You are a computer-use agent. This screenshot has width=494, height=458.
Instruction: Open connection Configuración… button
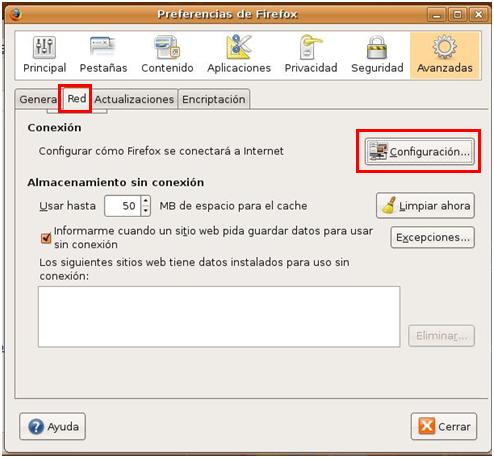coord(419,152)
